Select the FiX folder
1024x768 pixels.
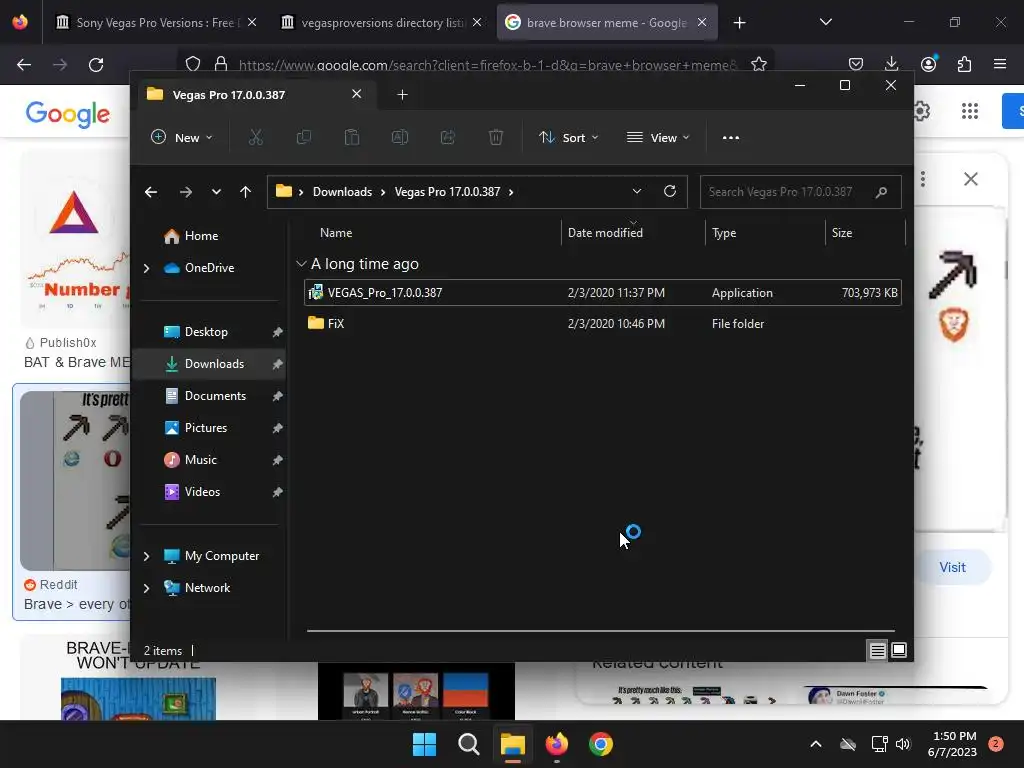(x=603, y=324)
